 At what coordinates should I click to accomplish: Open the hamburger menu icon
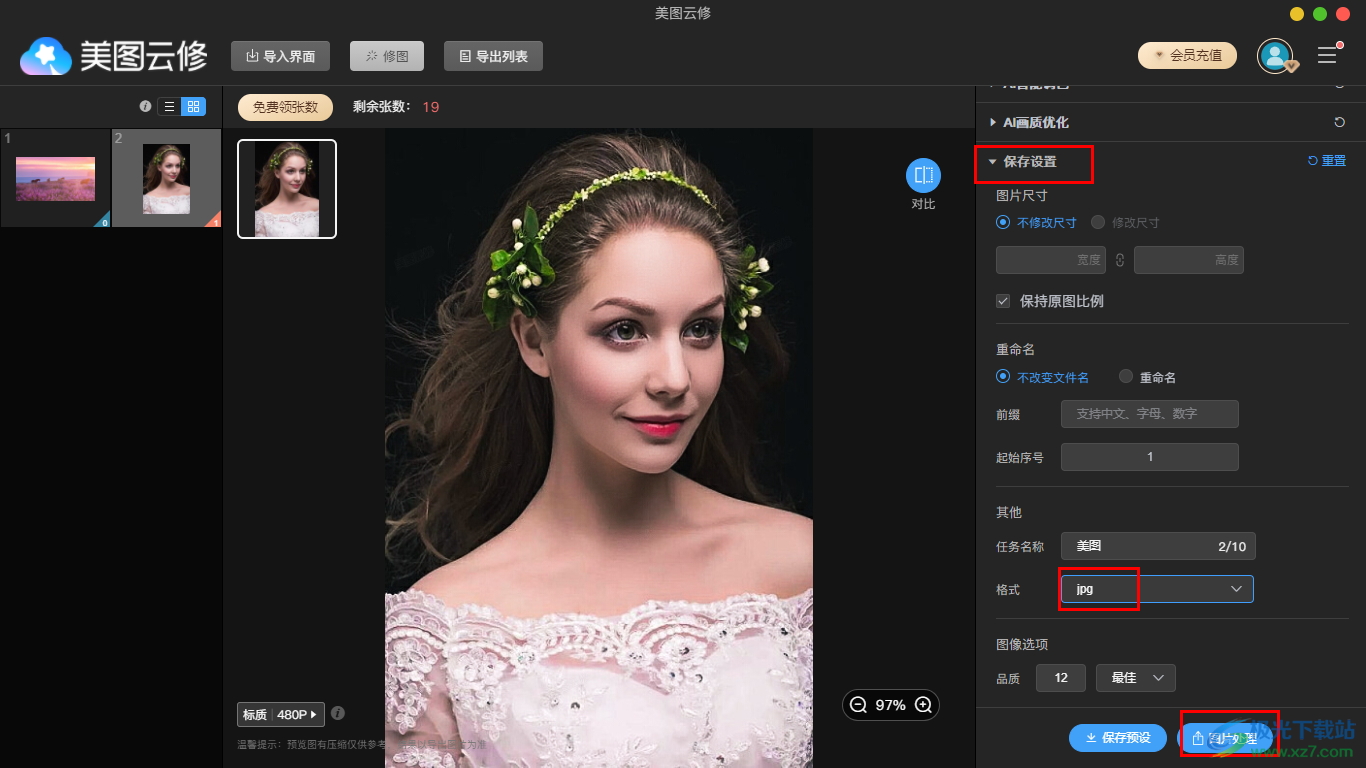[x=1327, y=56]
